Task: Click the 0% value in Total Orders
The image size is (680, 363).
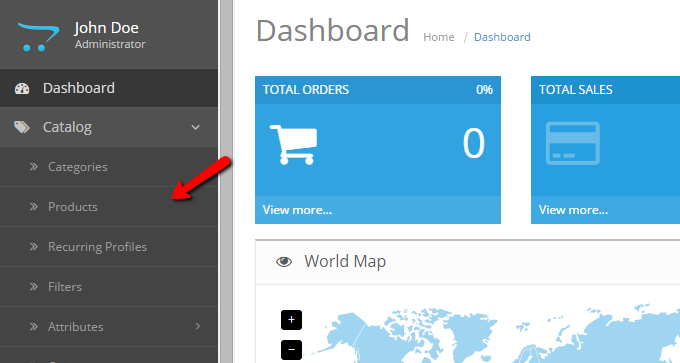Action: pyautogui.click(x=484, y=90)
